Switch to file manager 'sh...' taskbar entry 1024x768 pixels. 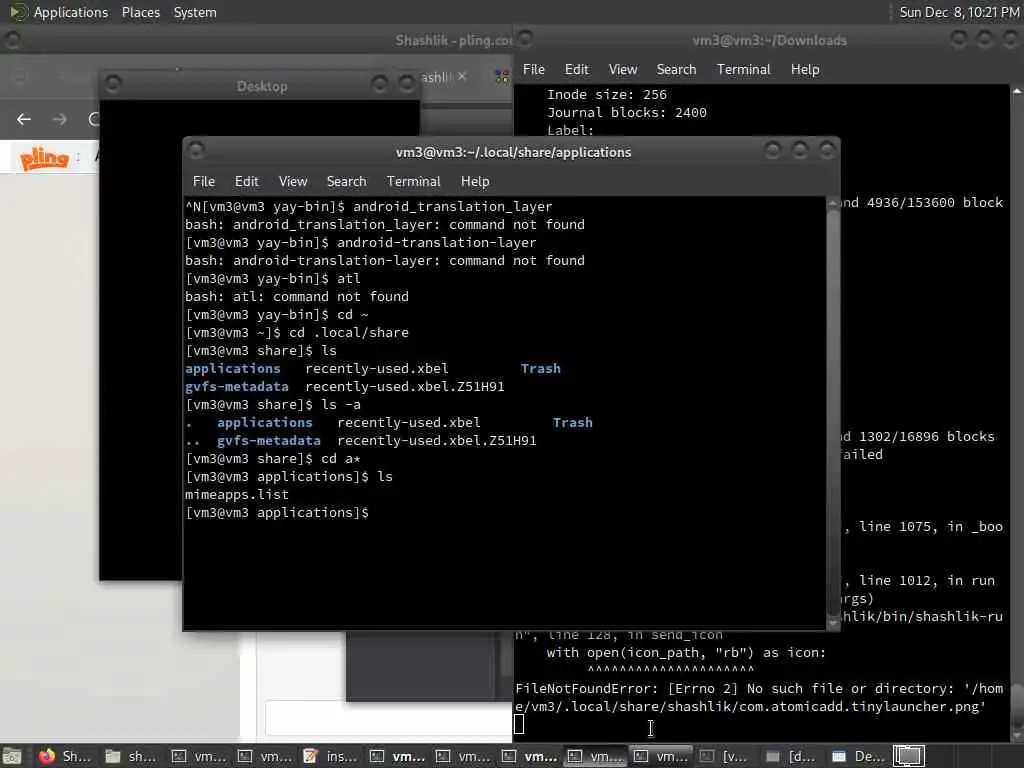point(131,756)
